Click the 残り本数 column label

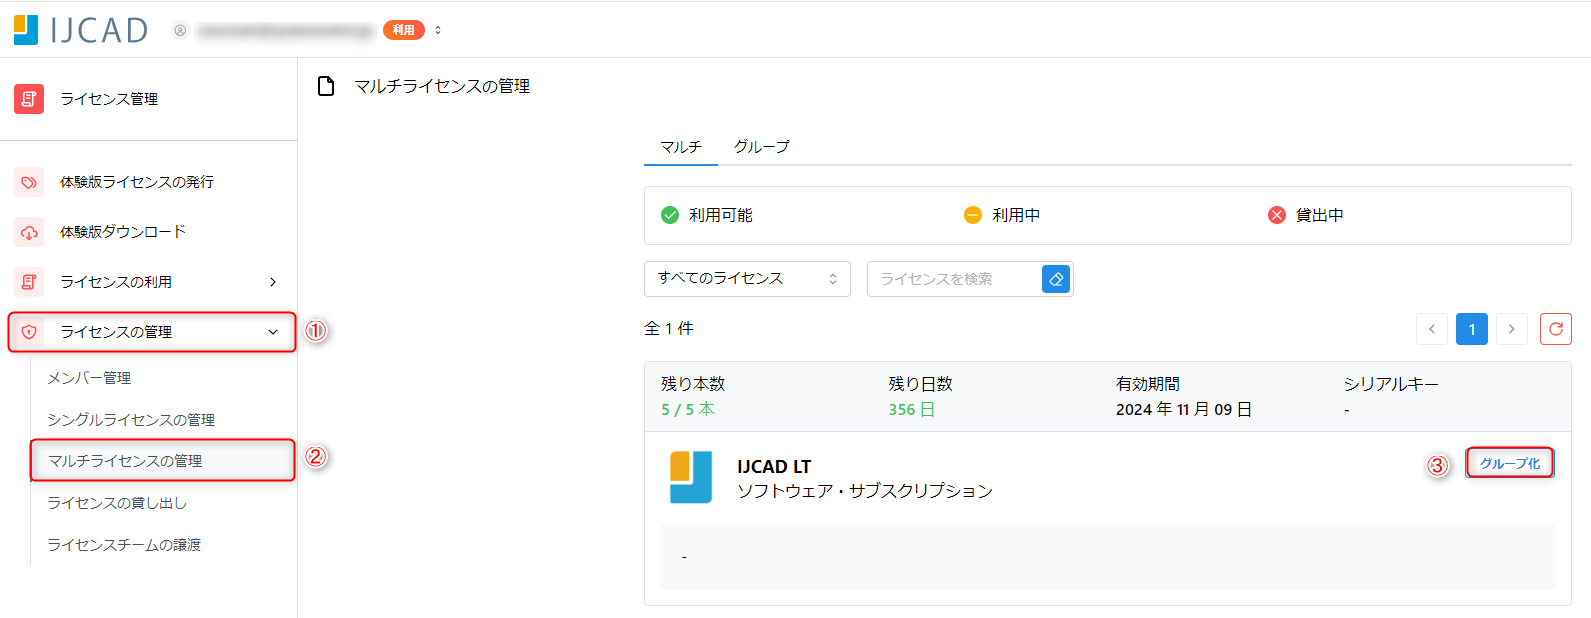pos(693,384)
